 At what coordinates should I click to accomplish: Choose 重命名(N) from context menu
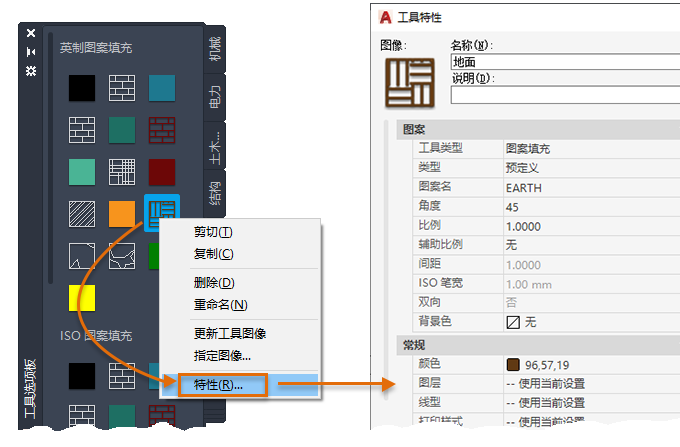click(x=240, y=305)
